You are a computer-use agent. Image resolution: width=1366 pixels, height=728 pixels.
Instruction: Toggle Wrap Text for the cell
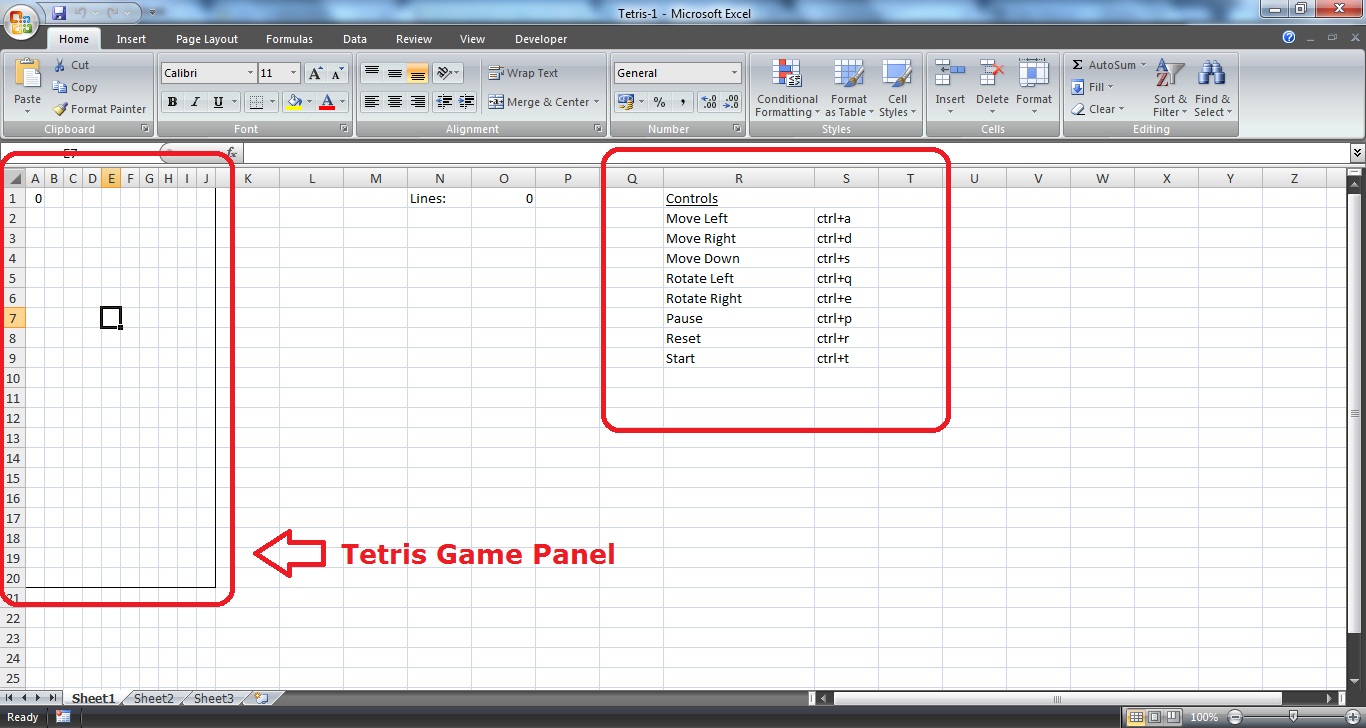523,73
